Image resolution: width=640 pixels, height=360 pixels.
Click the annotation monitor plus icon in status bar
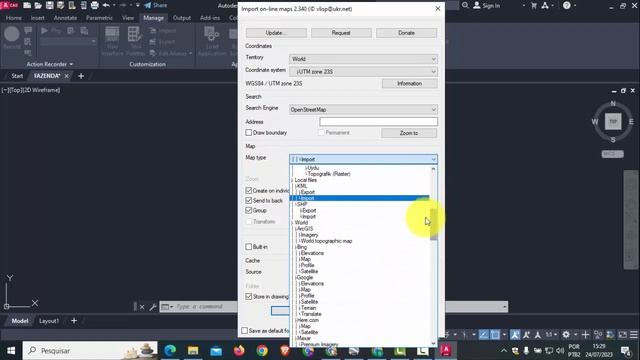coord(585,335)
